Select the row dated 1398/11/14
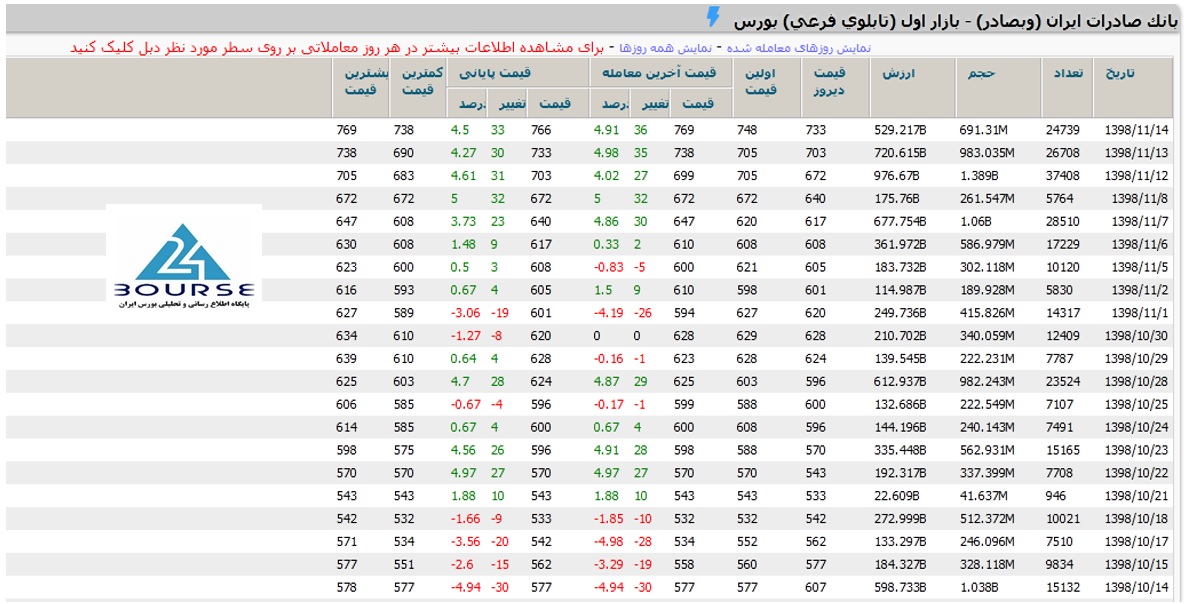The width and height of the screenshot is (1189, 604). (x=591, y=130)
